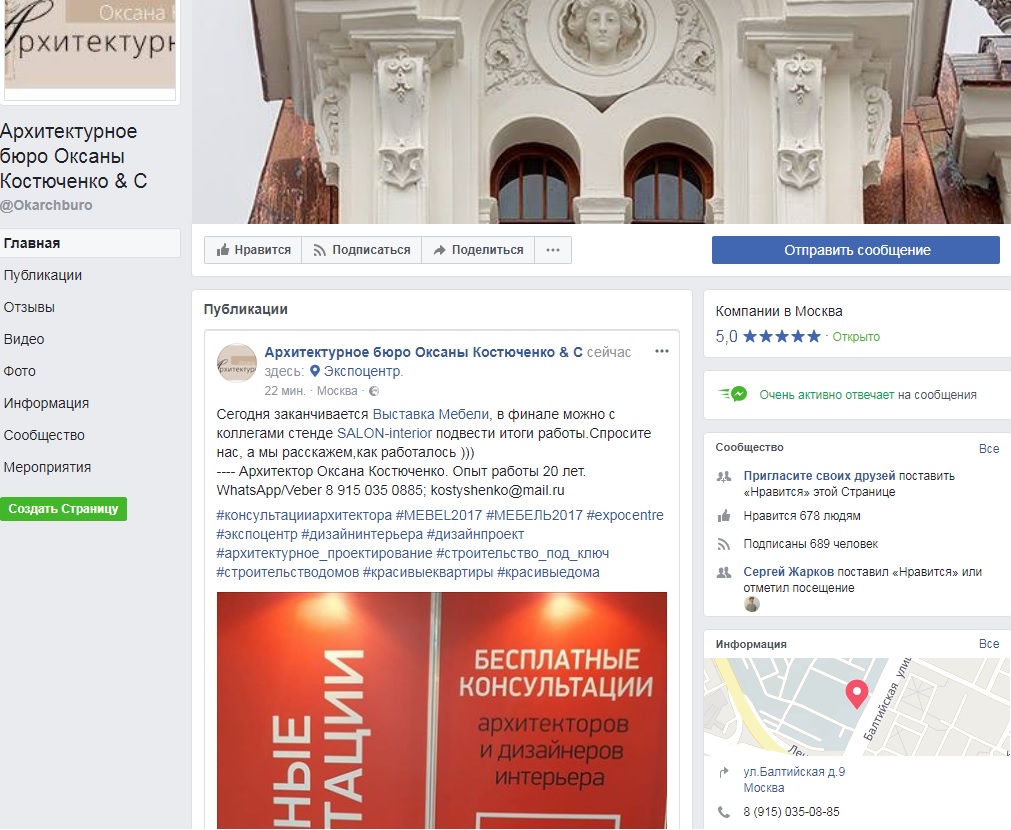Open Сергей Жарков profile link
1011x830 pixels.
788,572
